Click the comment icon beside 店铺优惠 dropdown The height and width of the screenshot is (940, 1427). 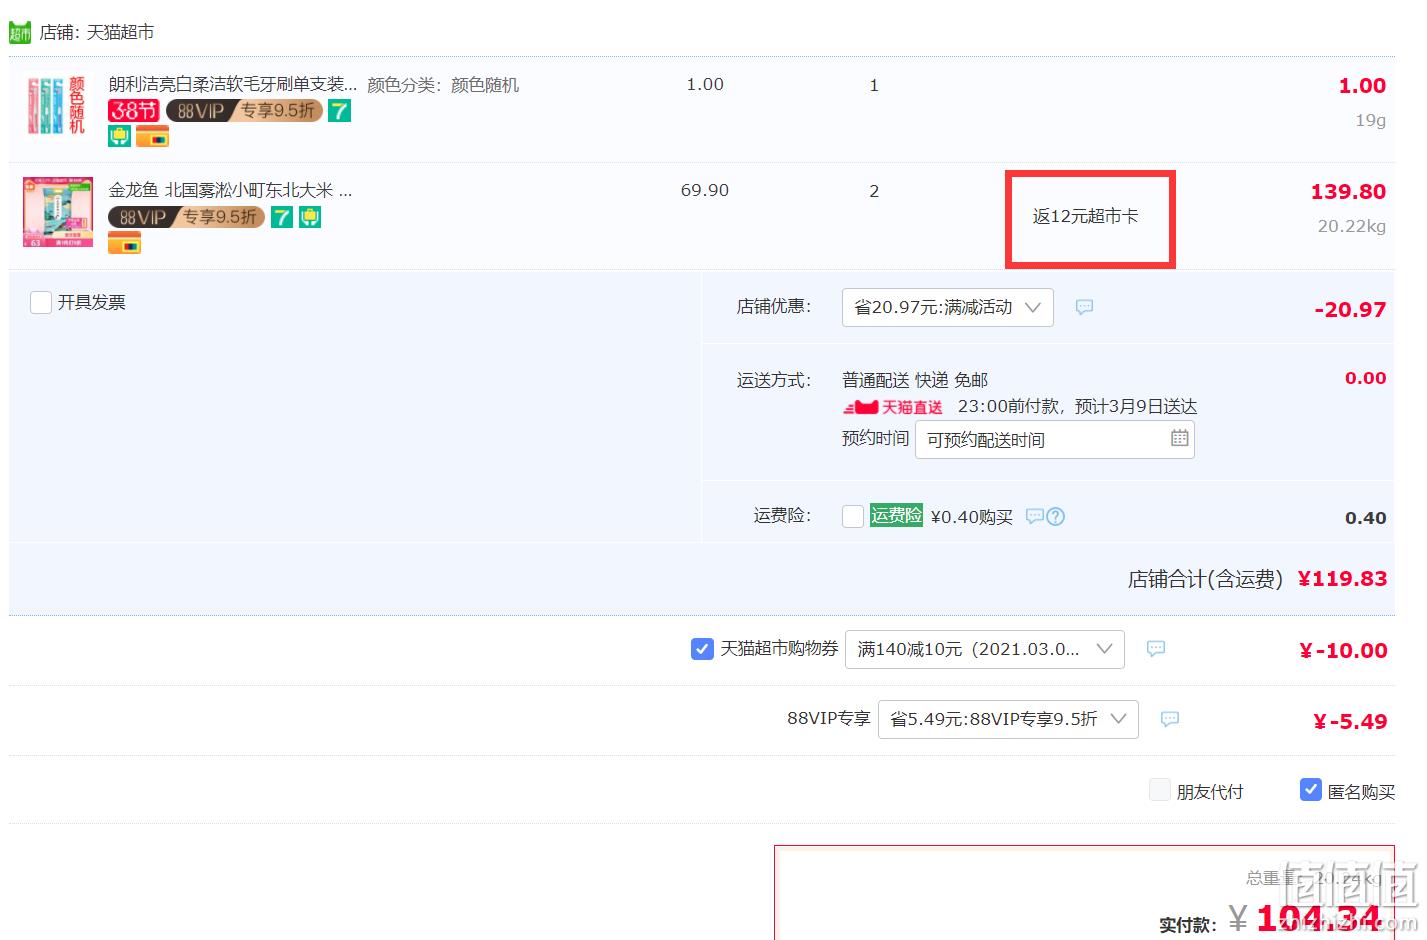tap(1084, 307)
